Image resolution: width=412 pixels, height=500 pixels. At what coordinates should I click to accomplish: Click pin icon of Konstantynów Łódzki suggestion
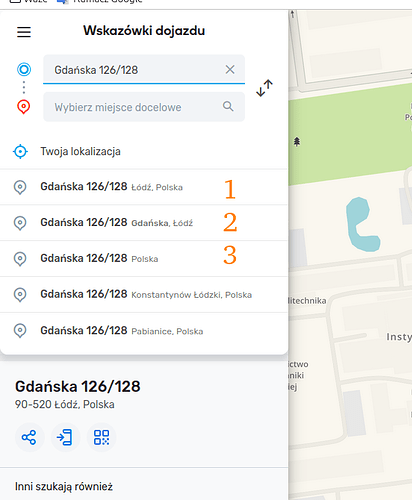pyautogui.click(x=20, y=295)
